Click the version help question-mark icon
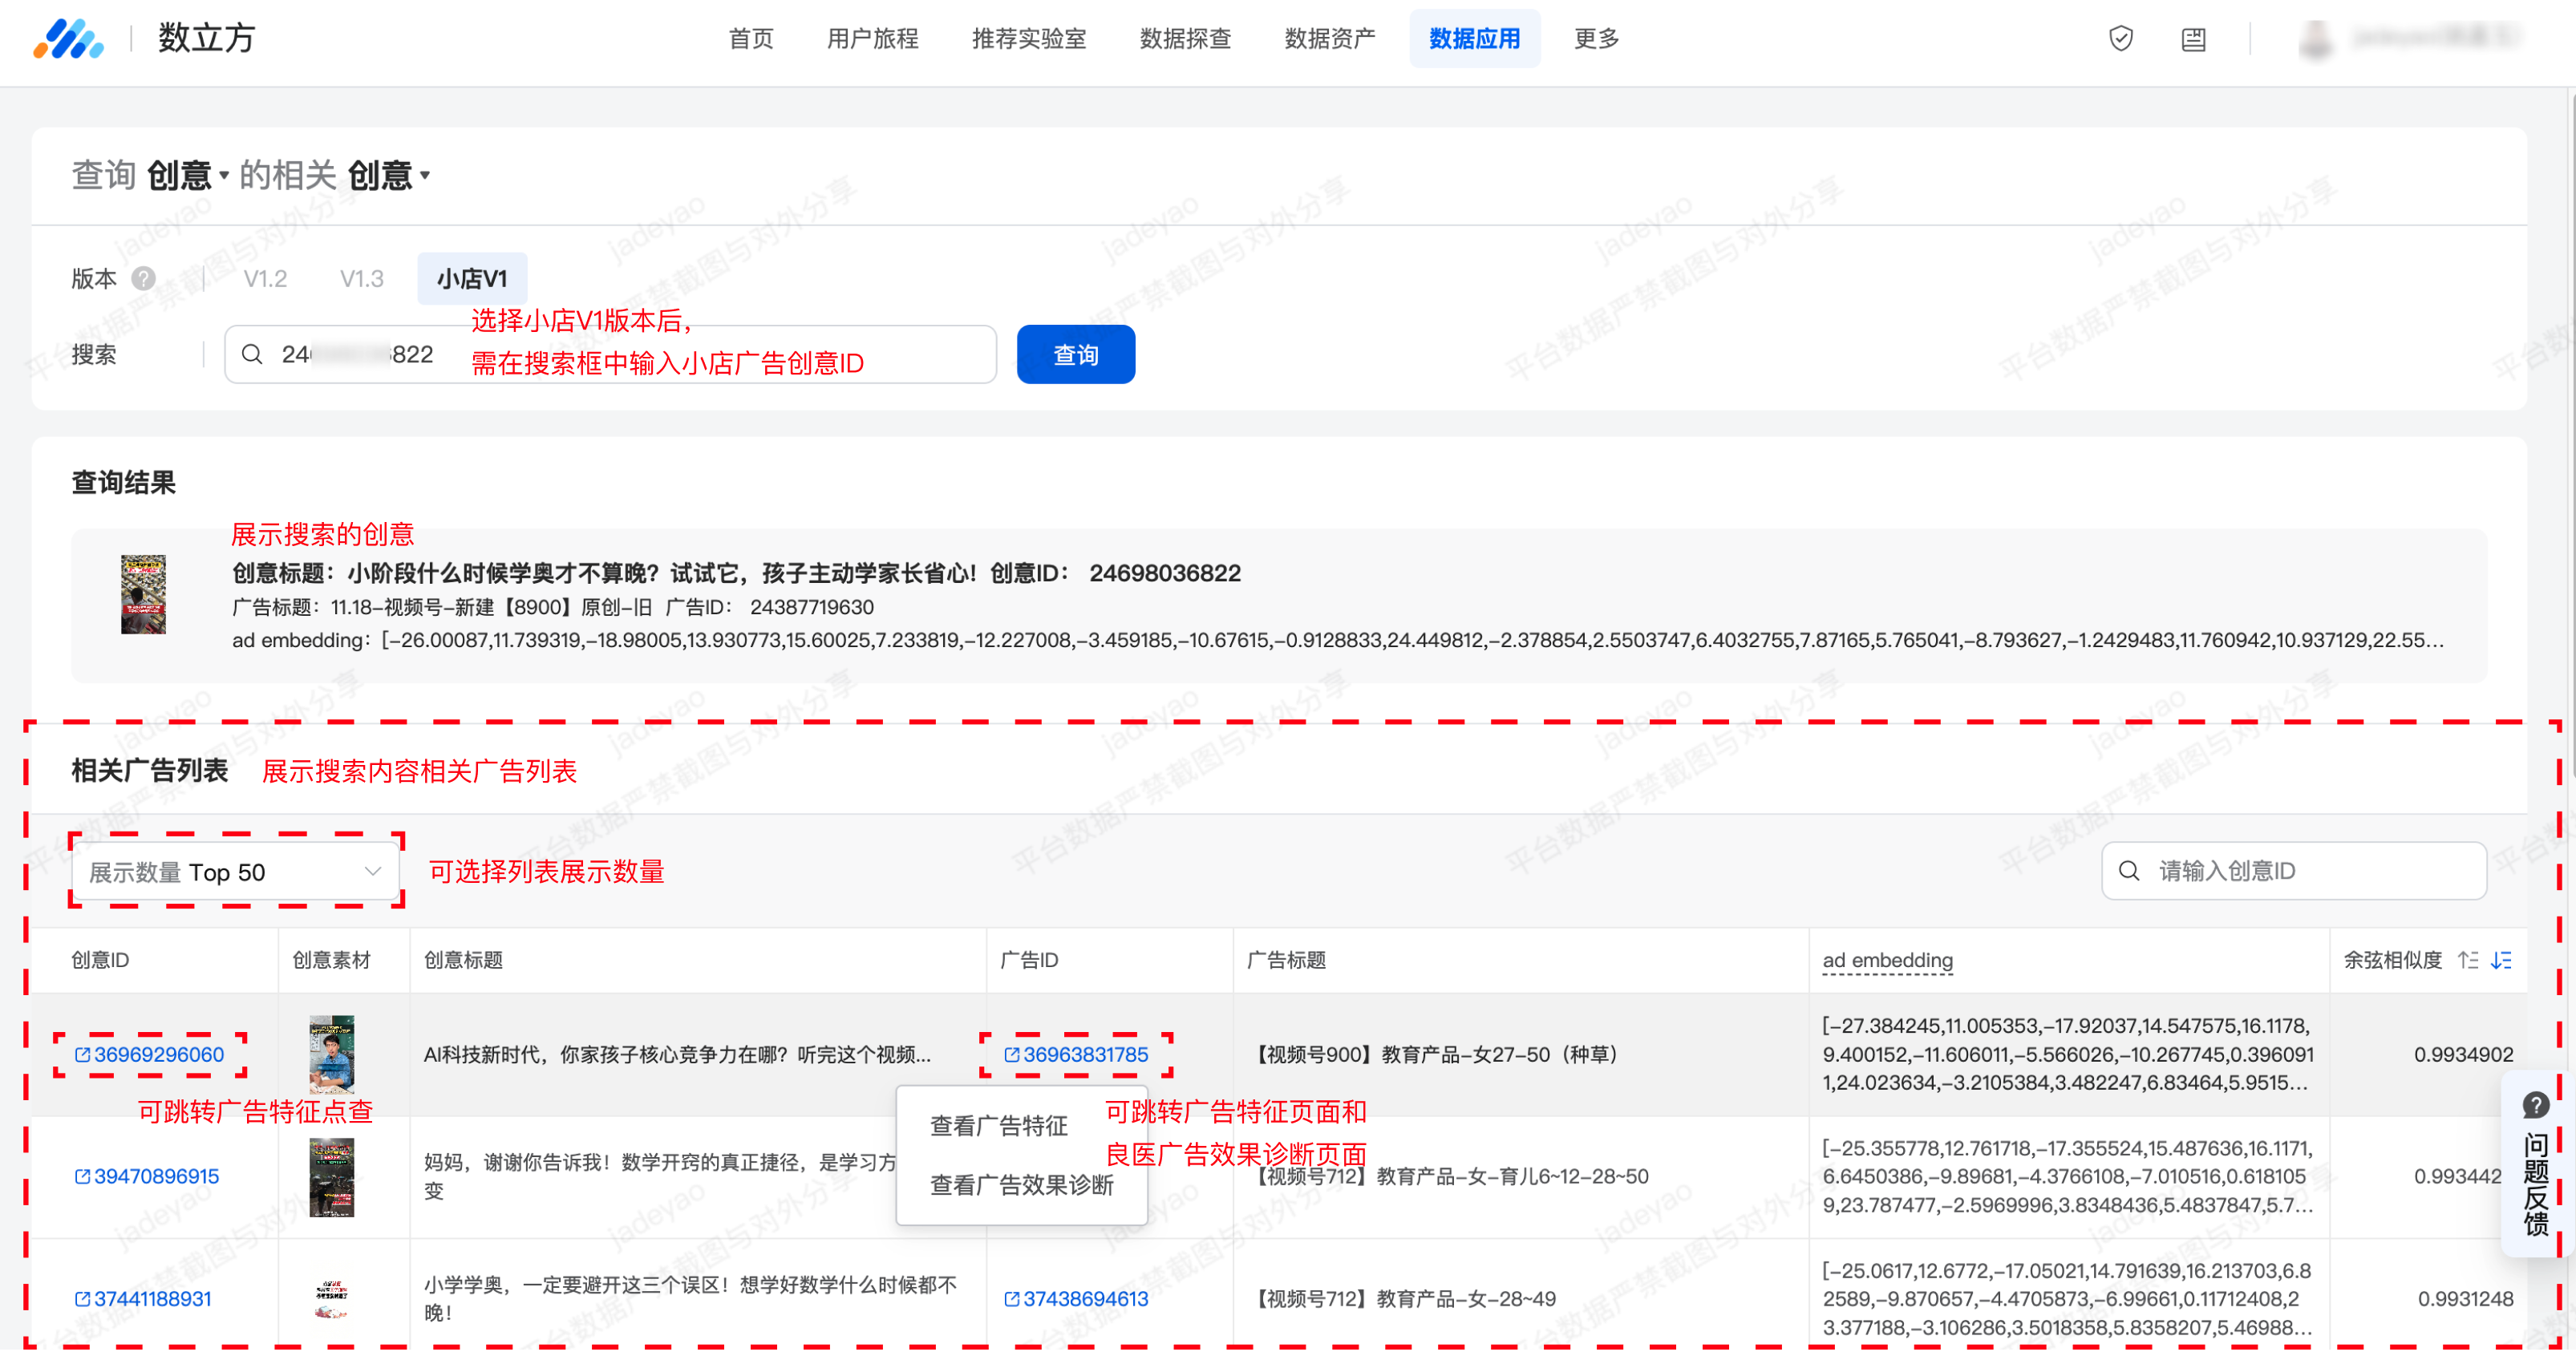Viewport: 2576px width, 1360px height. click(x=144, y=278)
